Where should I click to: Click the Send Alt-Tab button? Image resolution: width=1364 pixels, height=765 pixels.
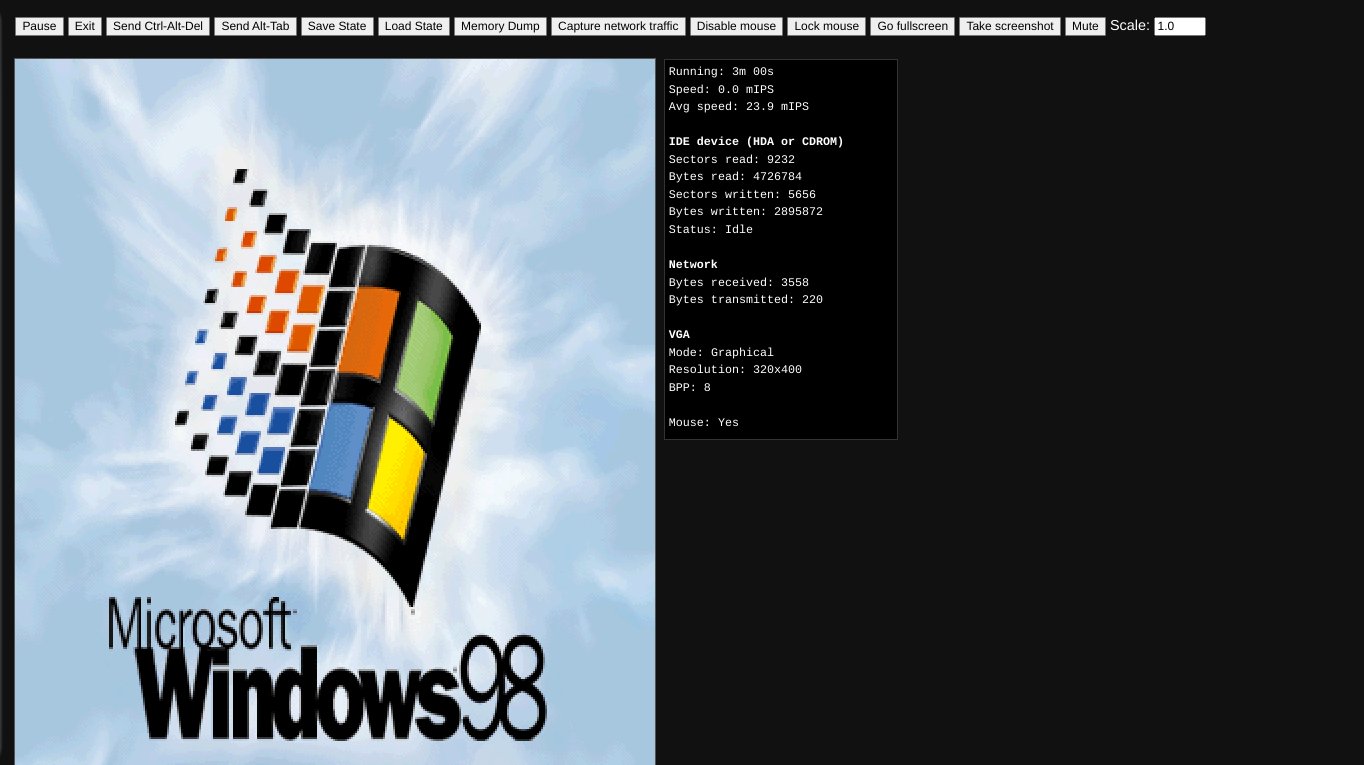coord(255,26)
